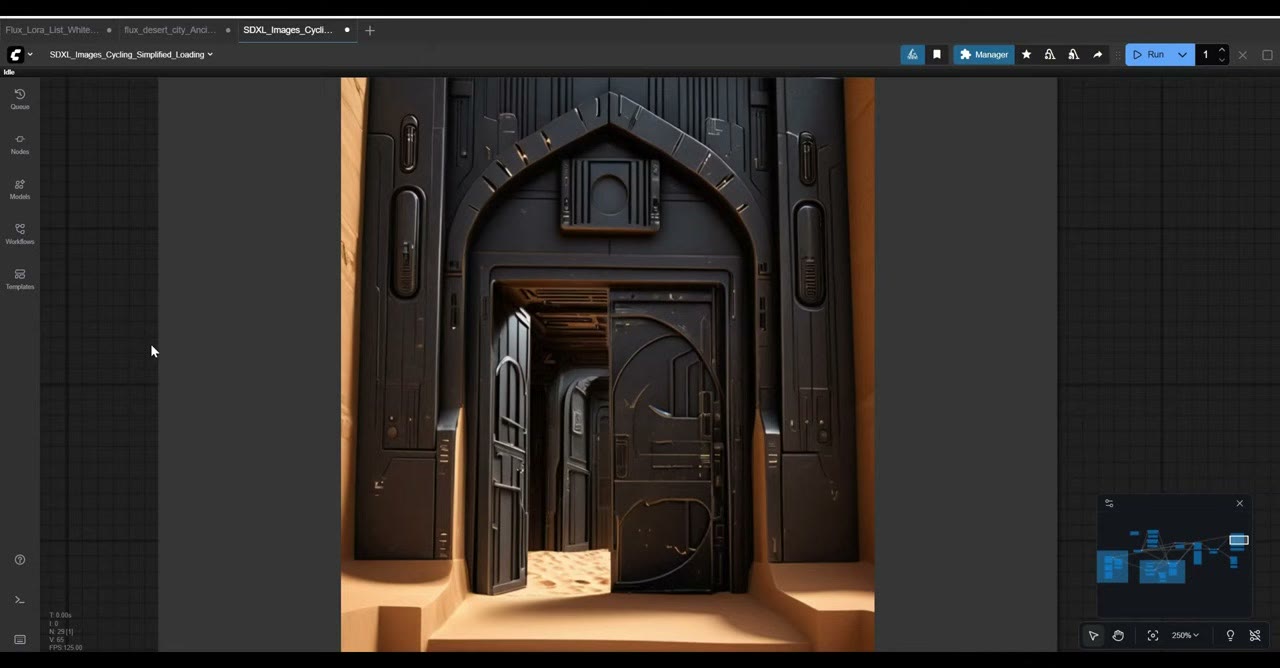Open the help center icon
Image resolution: width=1280 pixels, height=668 pixels.
pos(19,560)
